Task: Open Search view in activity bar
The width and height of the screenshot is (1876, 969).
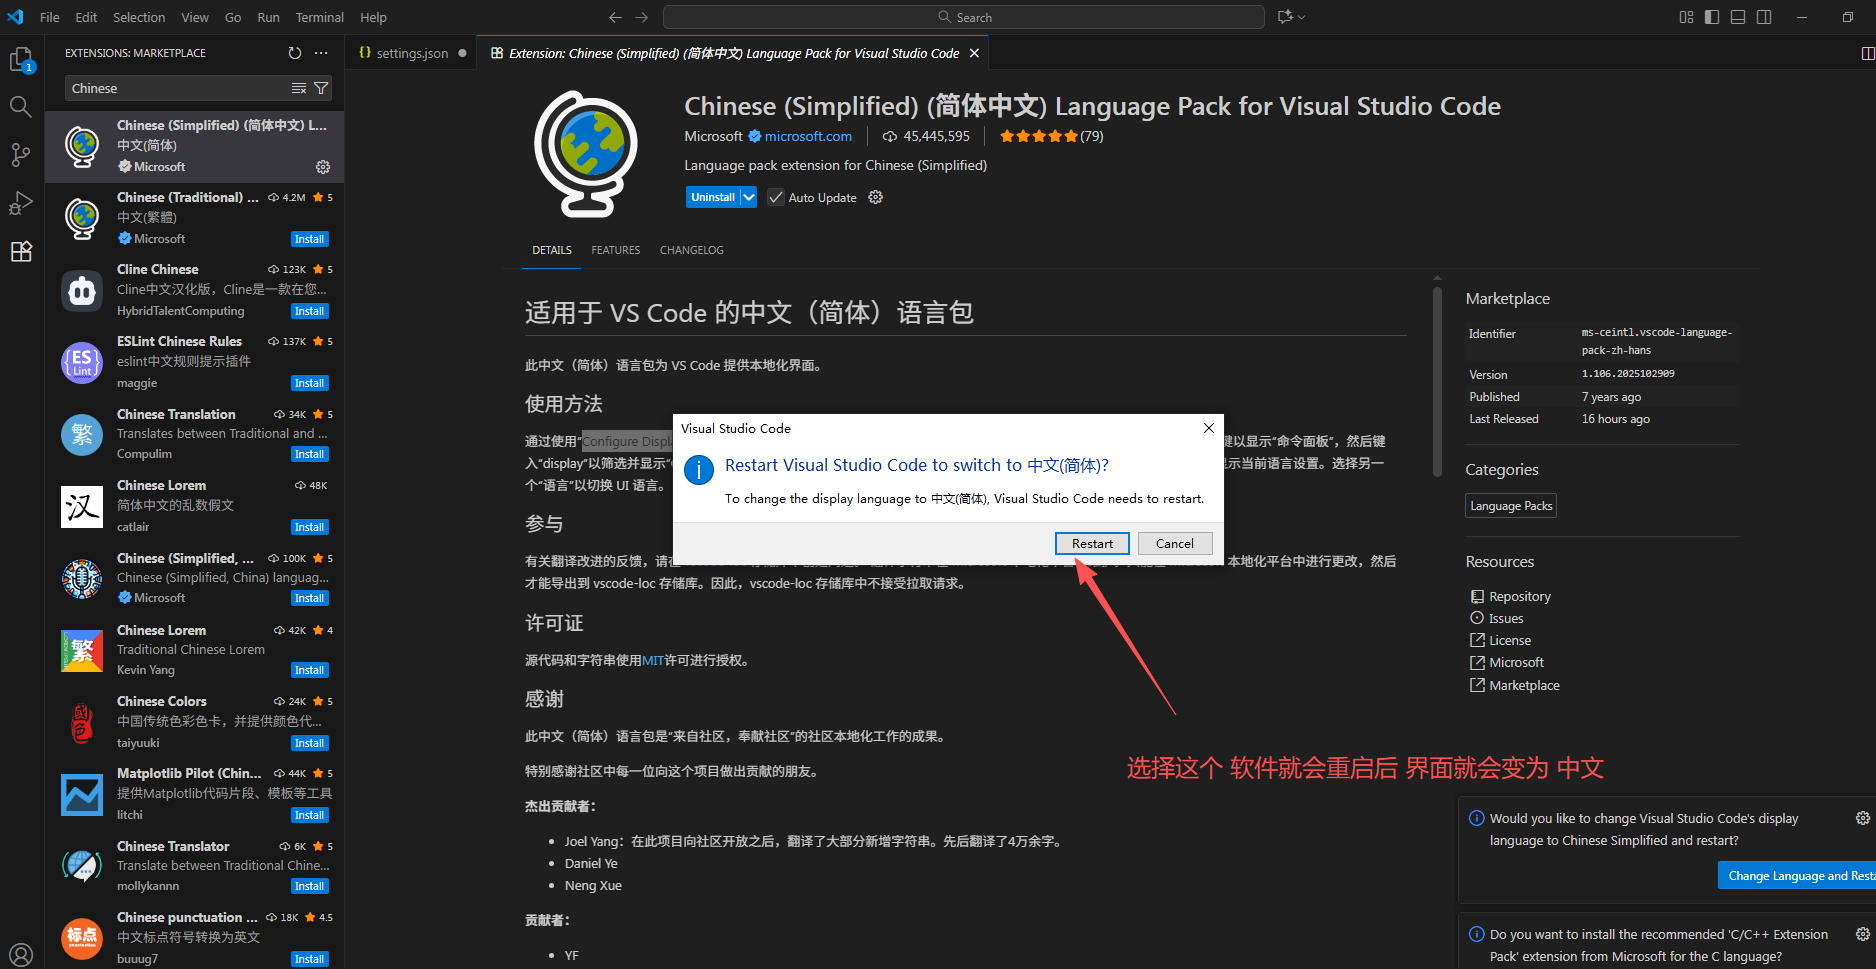Action: pos(20,107)
